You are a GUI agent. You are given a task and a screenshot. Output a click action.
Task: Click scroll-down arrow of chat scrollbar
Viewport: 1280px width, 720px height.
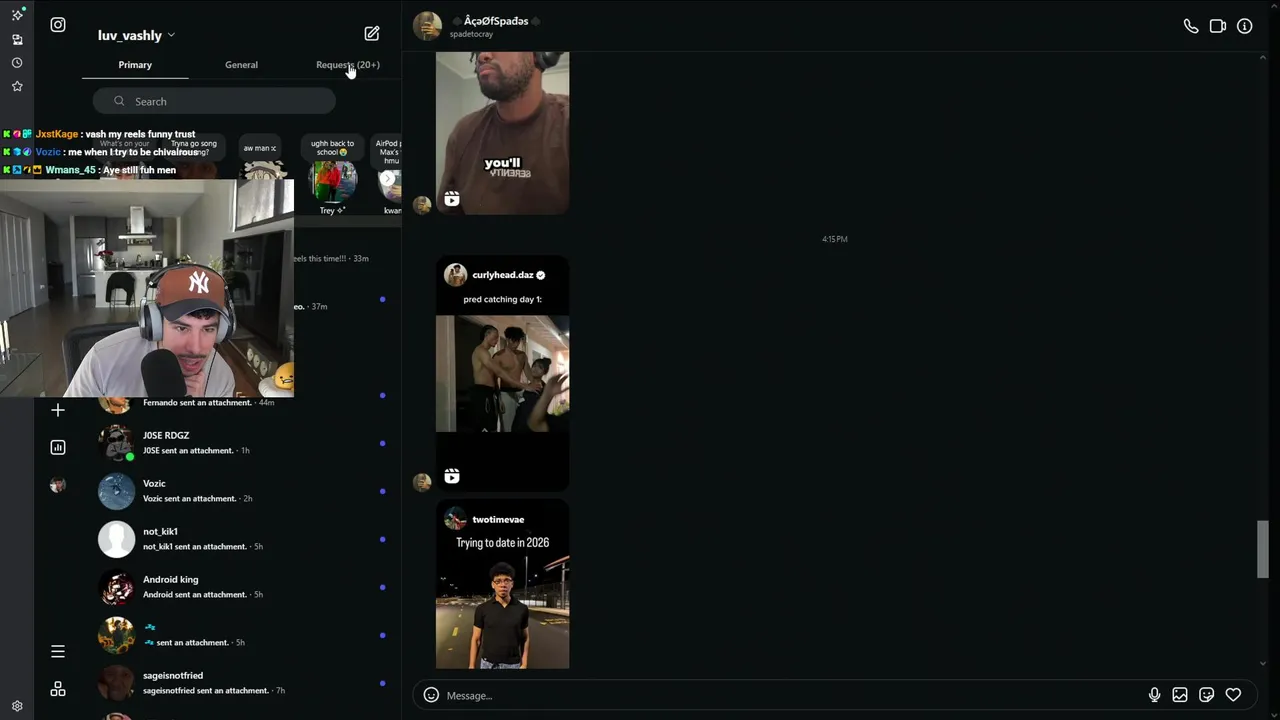click(x=1263, y=663)
